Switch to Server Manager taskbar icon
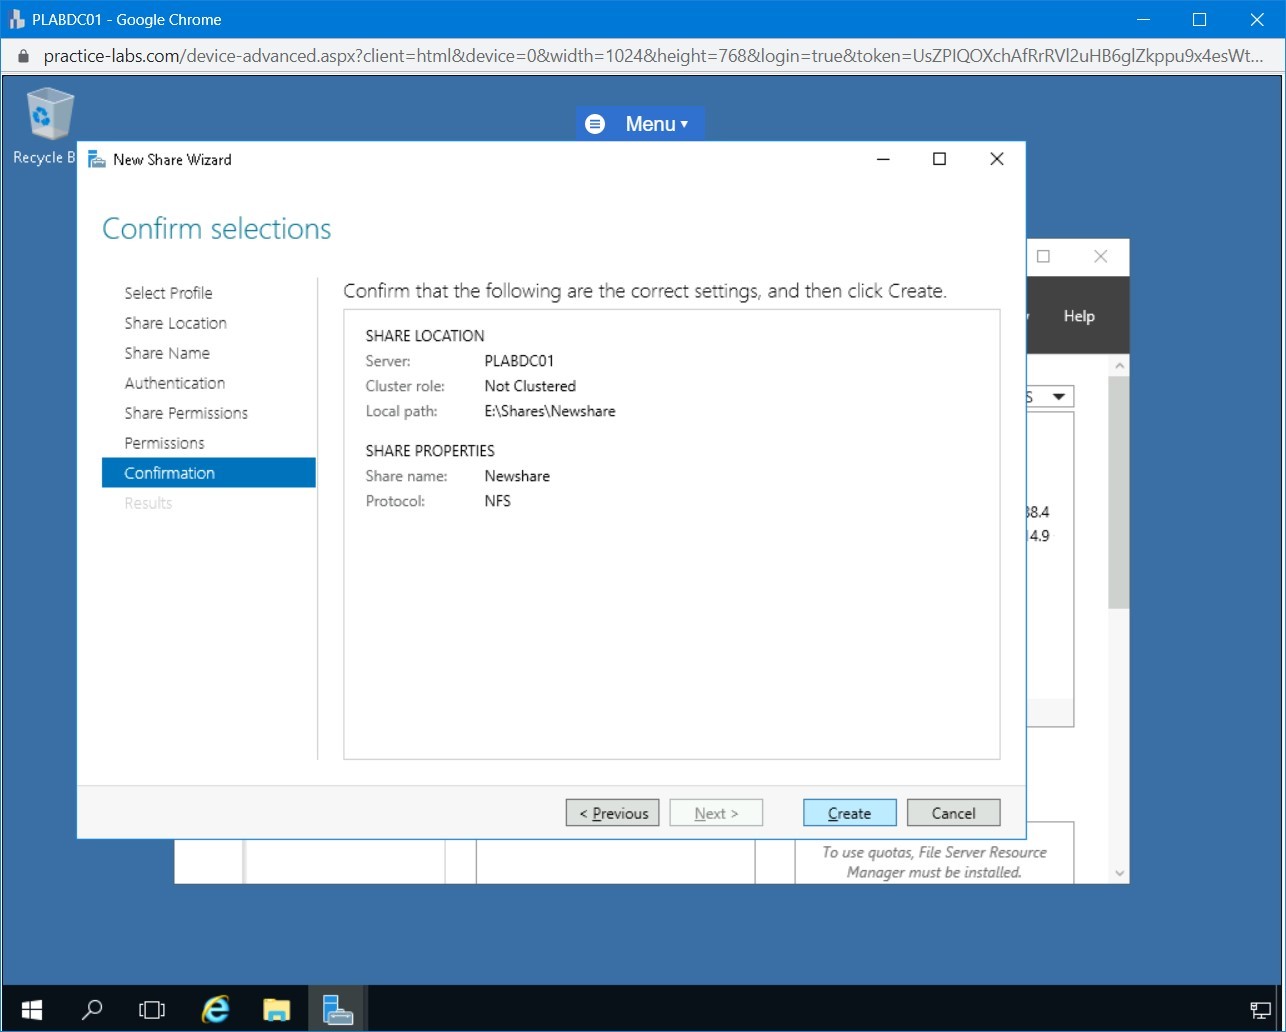The width and height of the screenshot is (1286, 1032). pos(338,1009)
